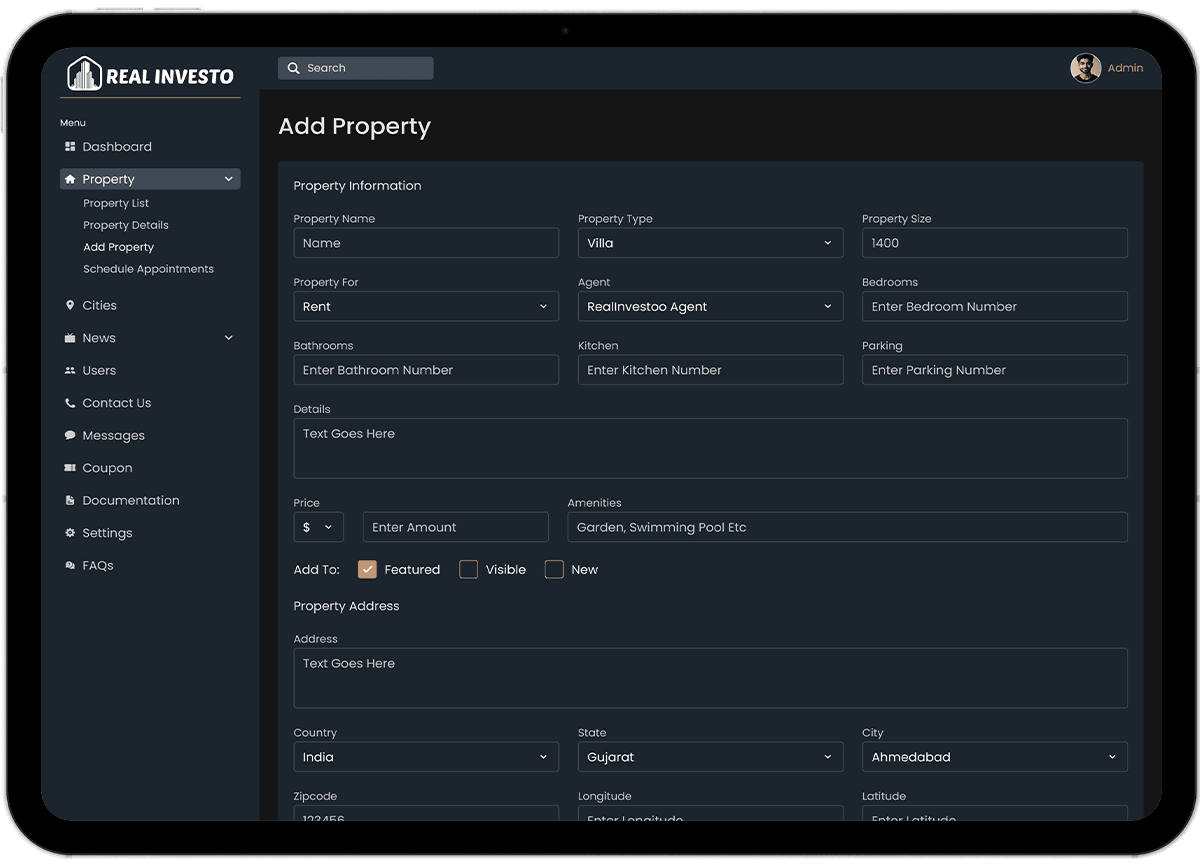Check the Visible checkbox

(468, 570)
